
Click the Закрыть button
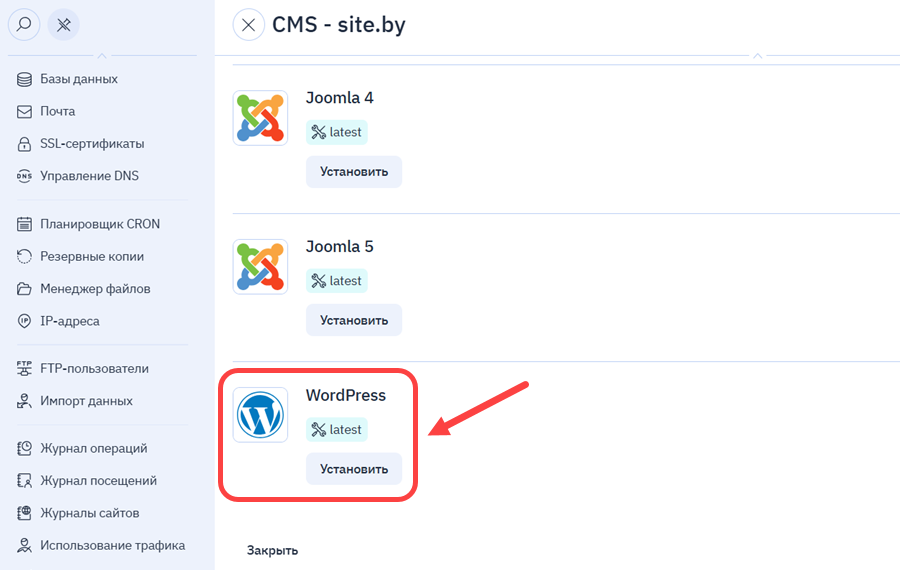(272, 550)
